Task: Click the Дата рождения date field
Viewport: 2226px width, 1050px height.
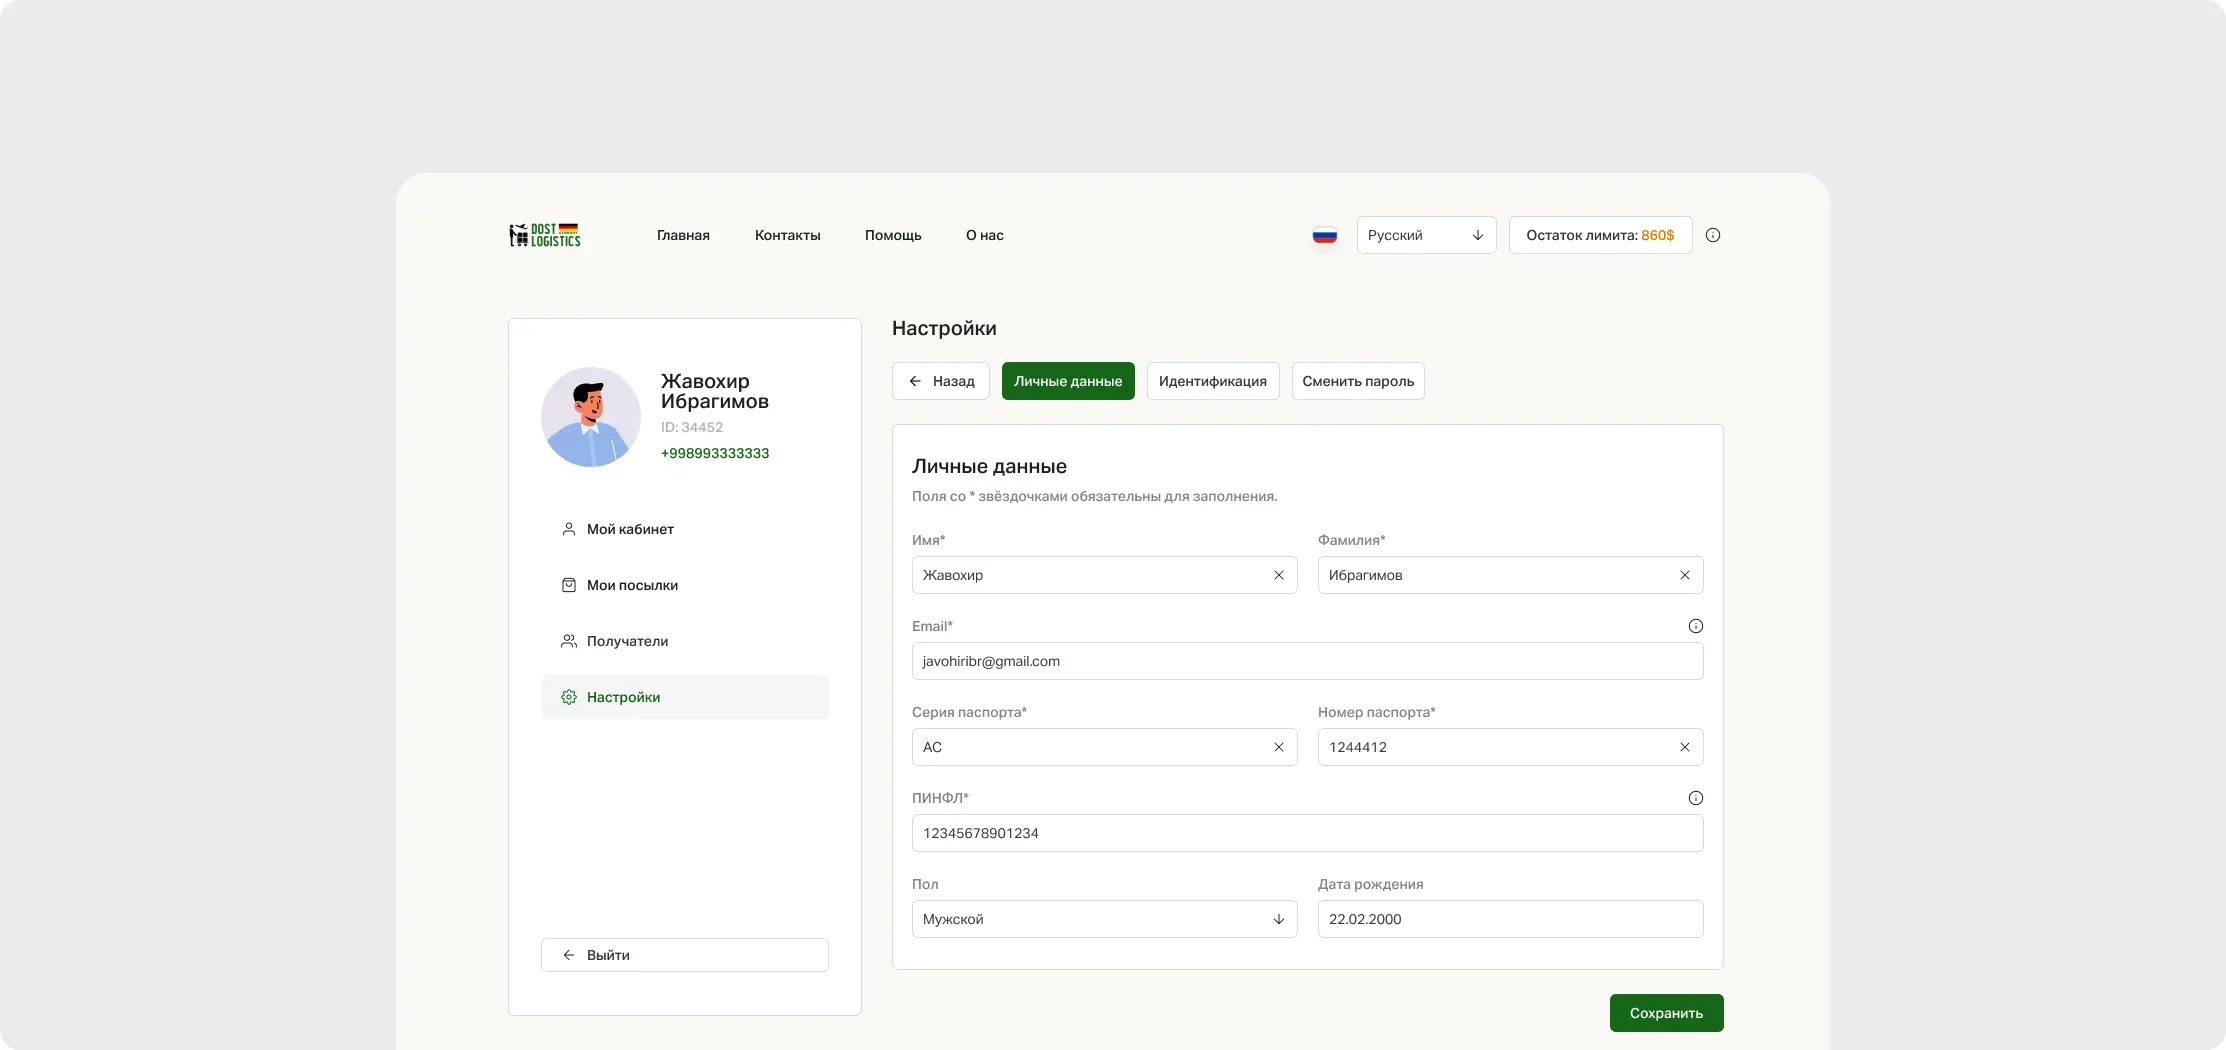Action: click(x=1511, y=919)
